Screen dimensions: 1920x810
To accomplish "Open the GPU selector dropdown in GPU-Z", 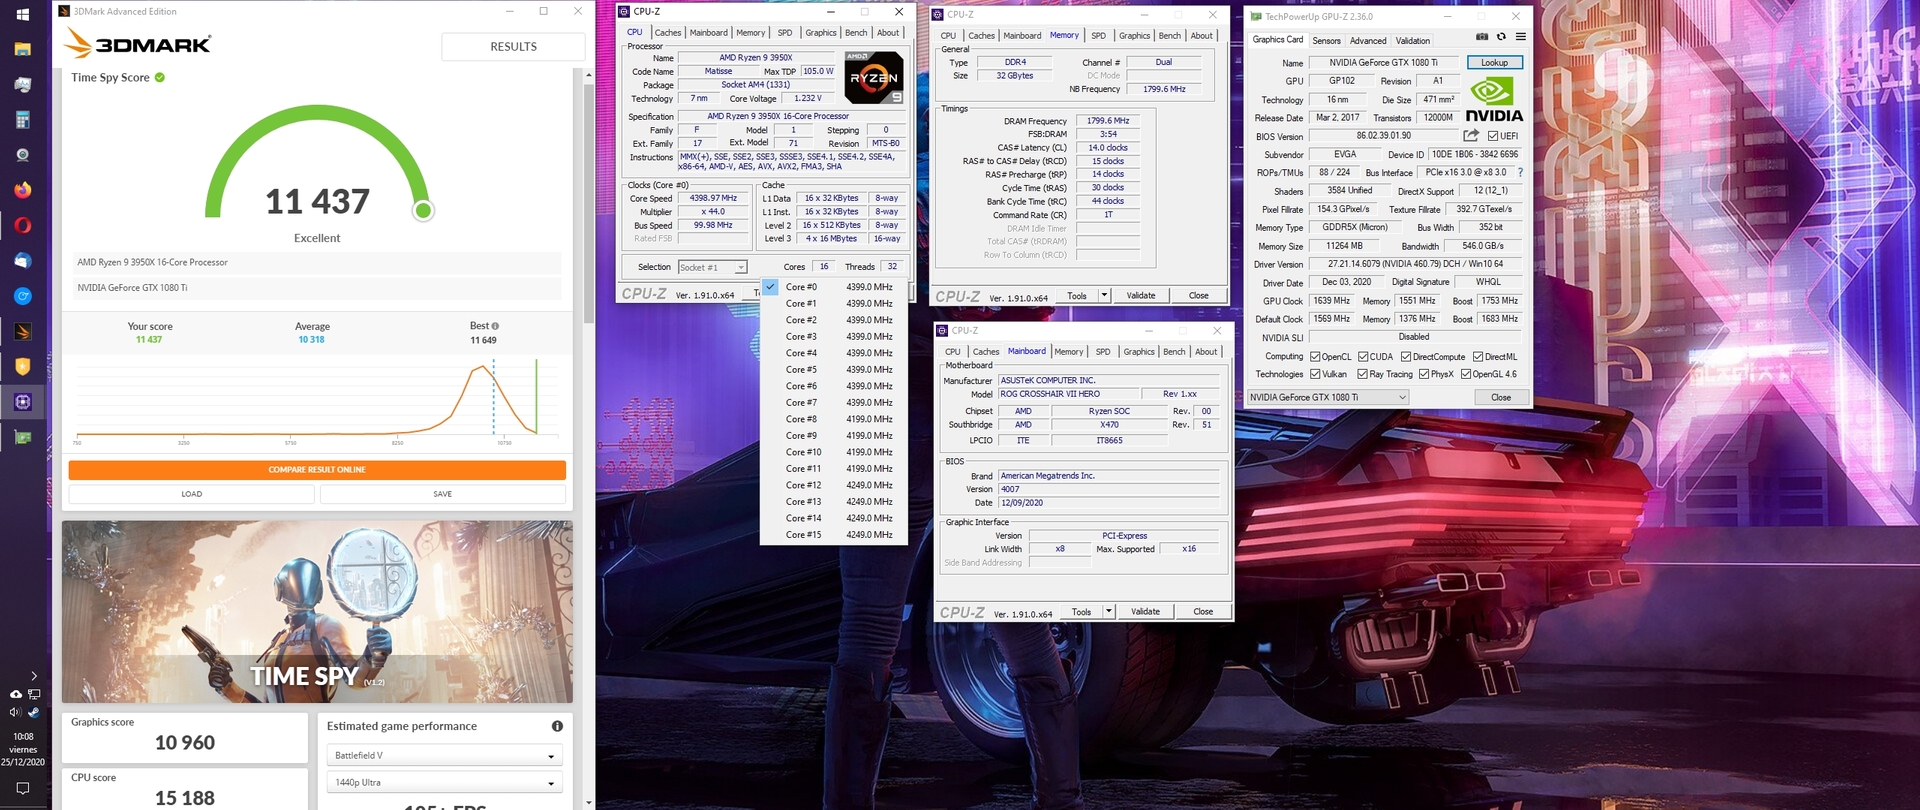I will (1328, 397).
